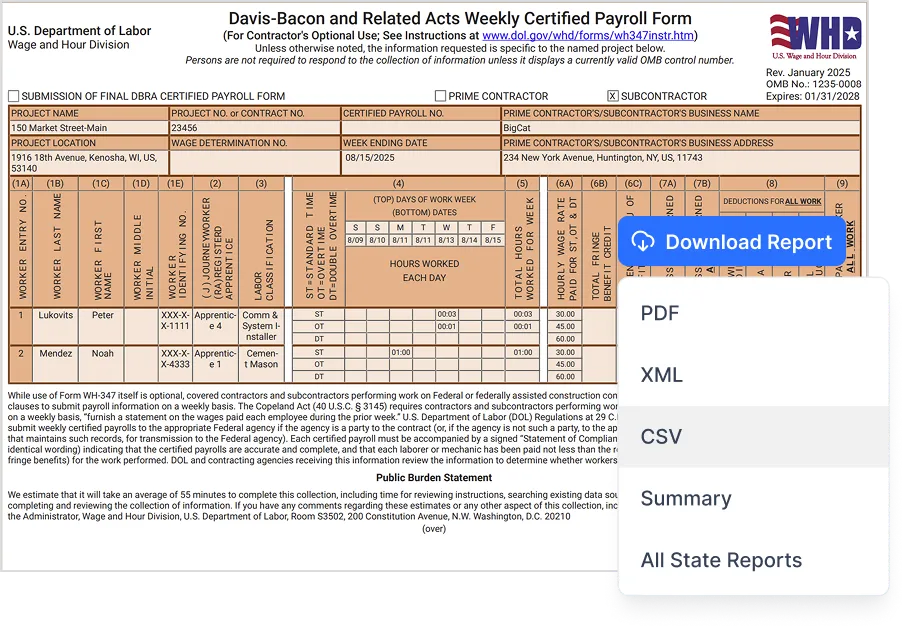Click Lukovits OT hours '00:01' on 8/13
Image resolution: width=908 pixels, height=631 pixels.
point(446,326)
